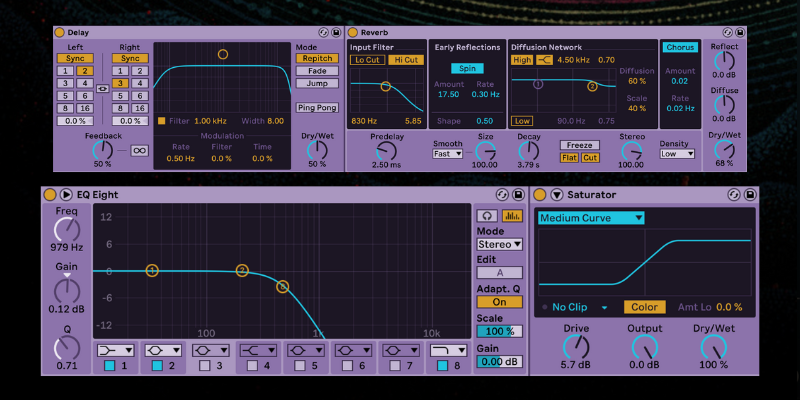The image size is (800, 400).
Task: Click the EQ Eight headphone audition icon
Action: [488, 215]
